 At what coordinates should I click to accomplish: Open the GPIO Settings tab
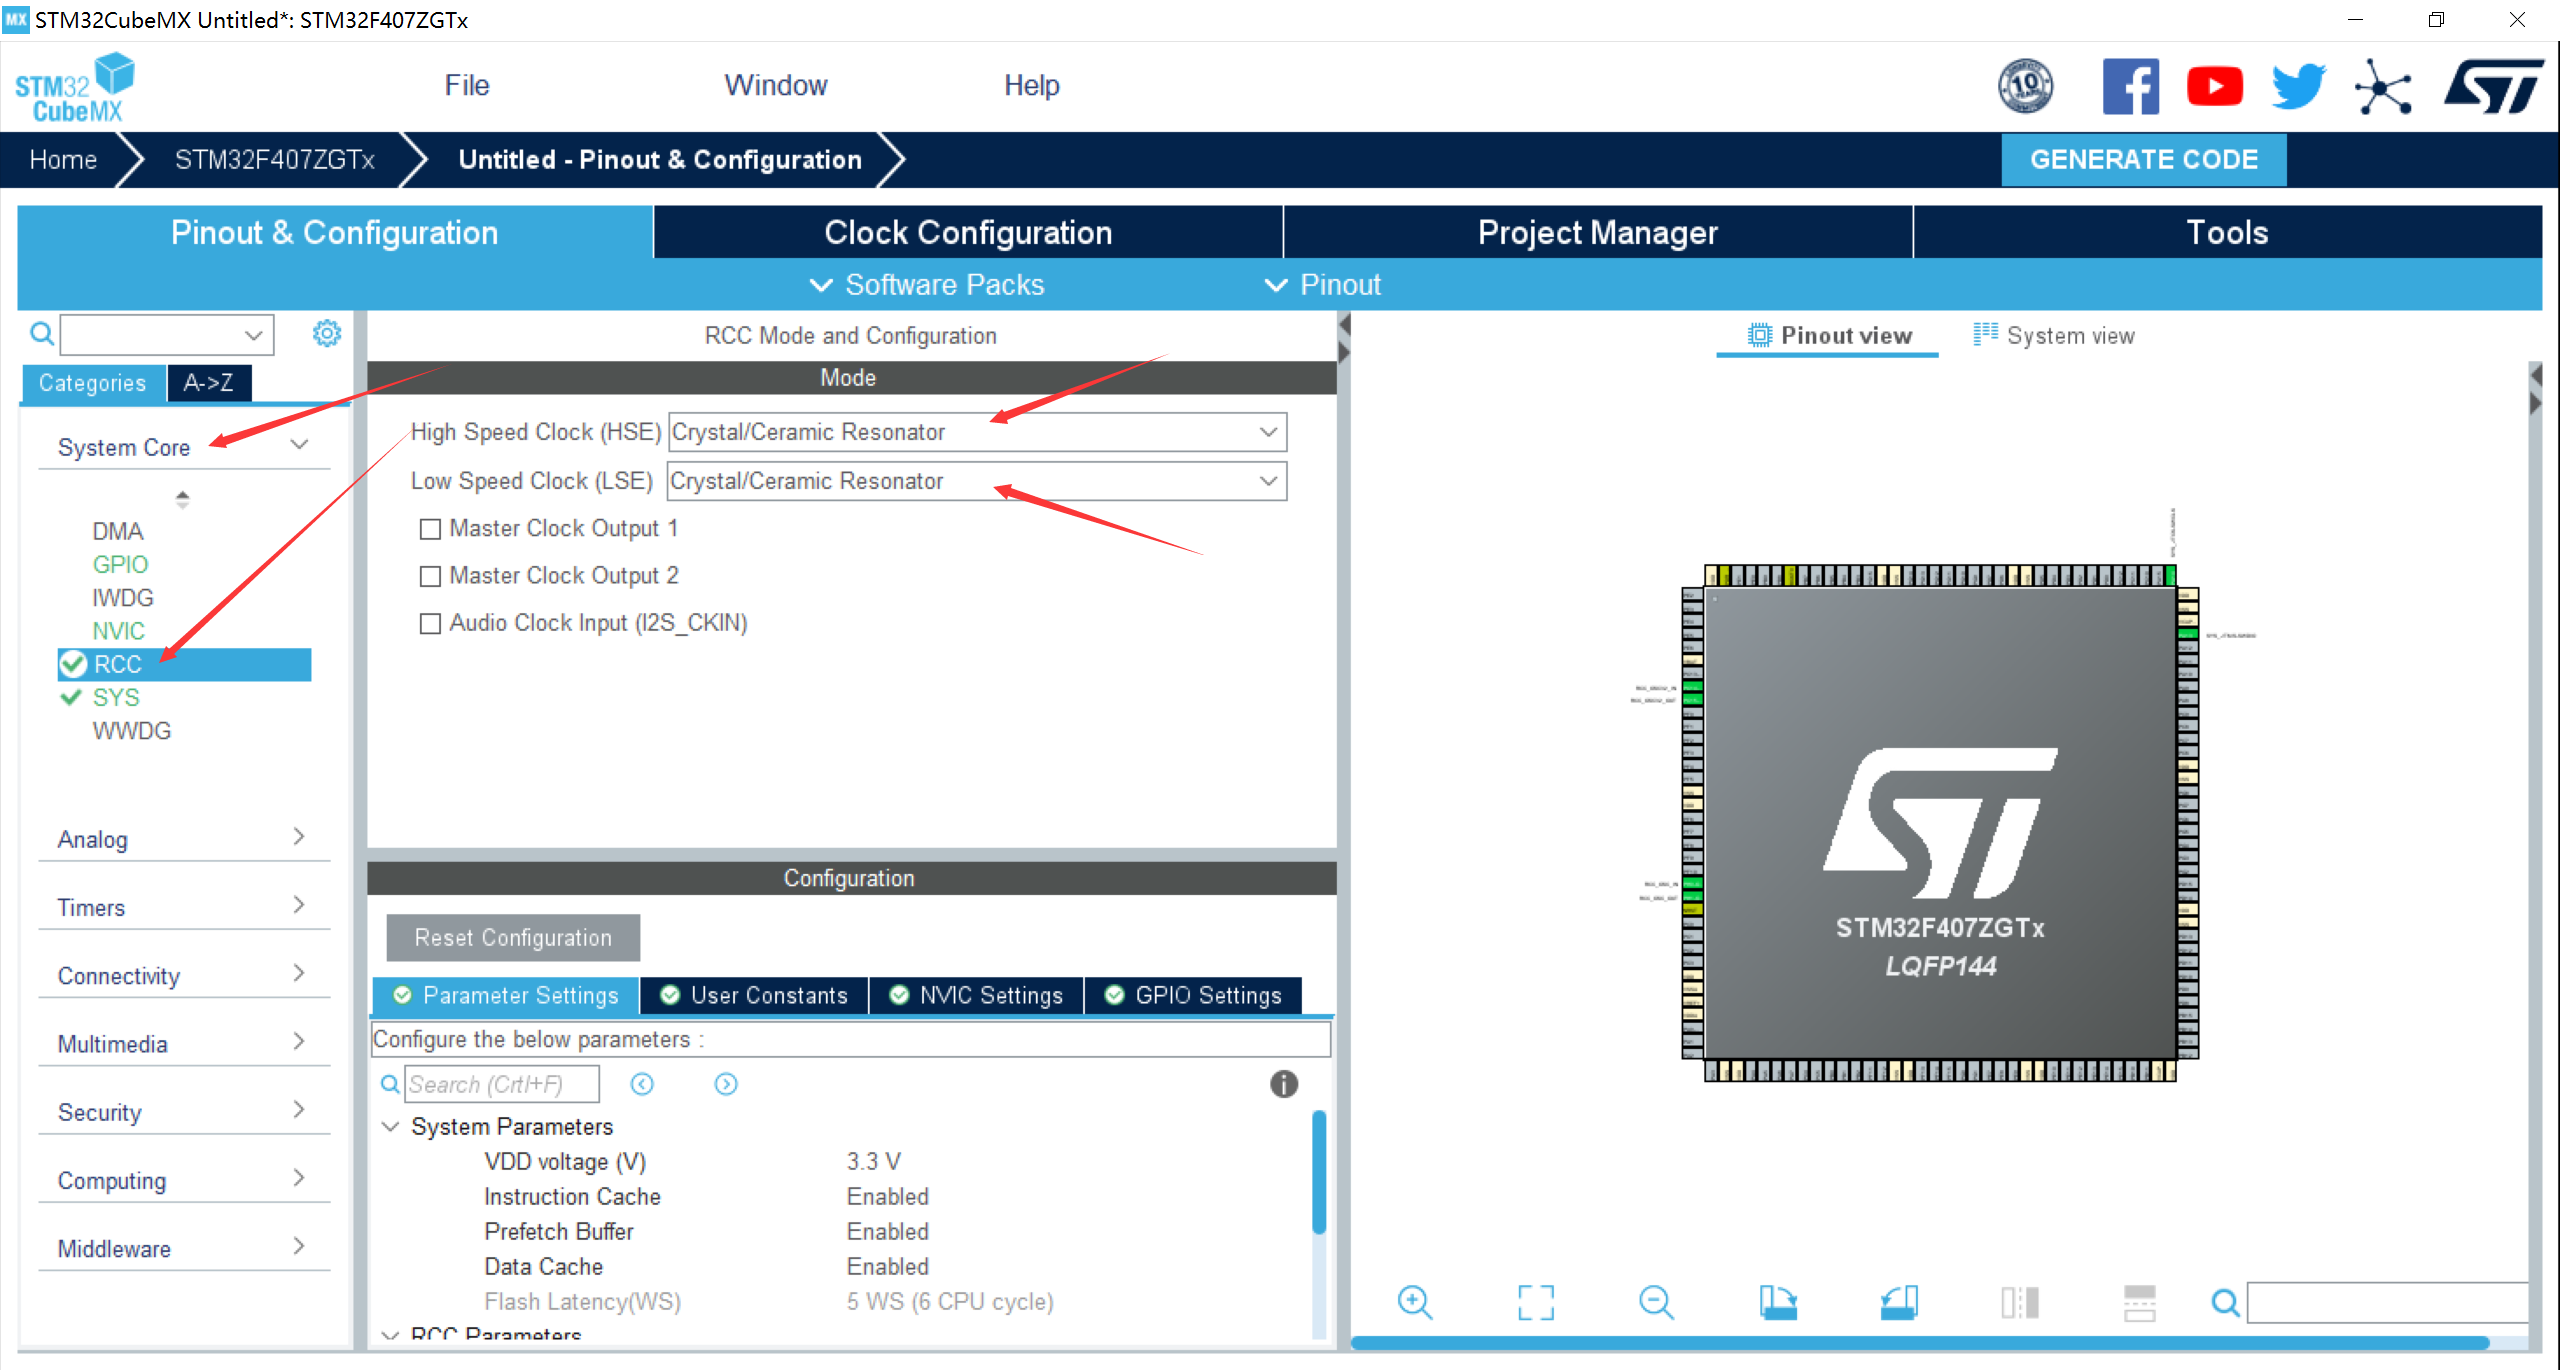point(1193,995)
